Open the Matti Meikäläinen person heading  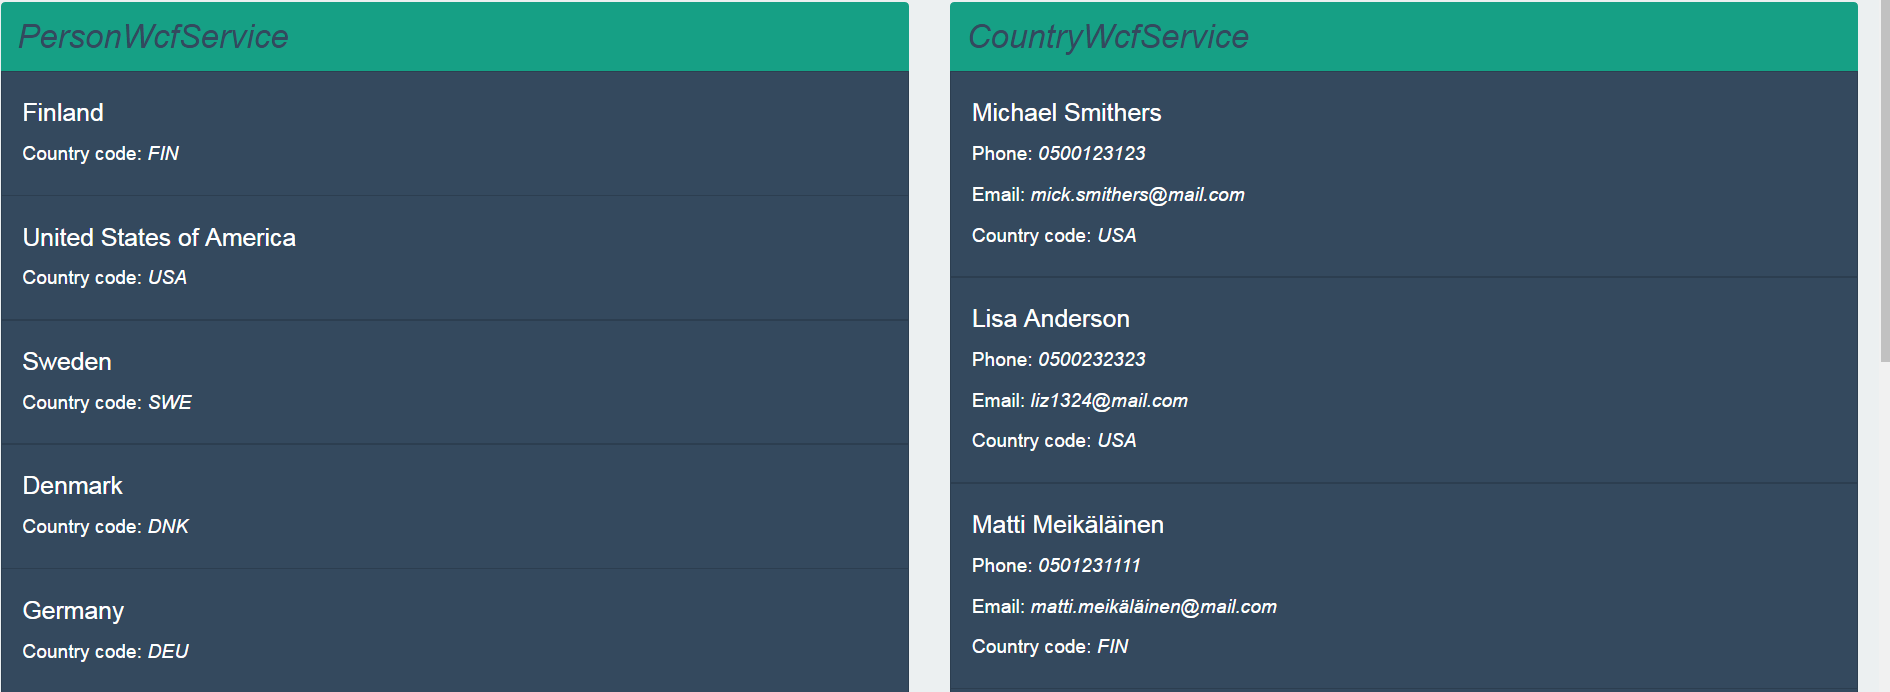[x=1067, y=525]
